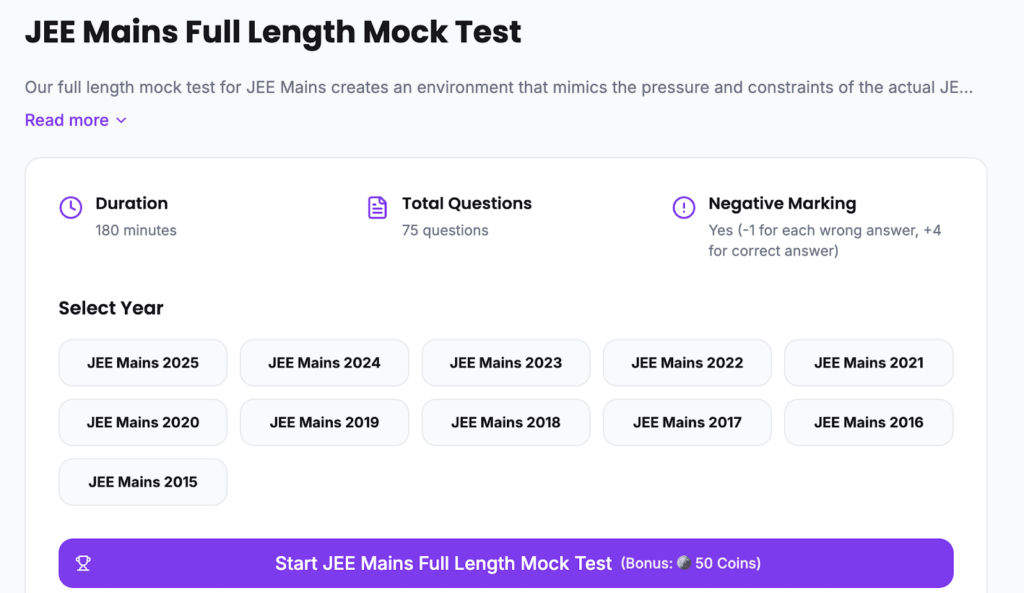The image size is (1024, 593).
Task: Click the clock icon beside Duration
Action: [71, 208]
